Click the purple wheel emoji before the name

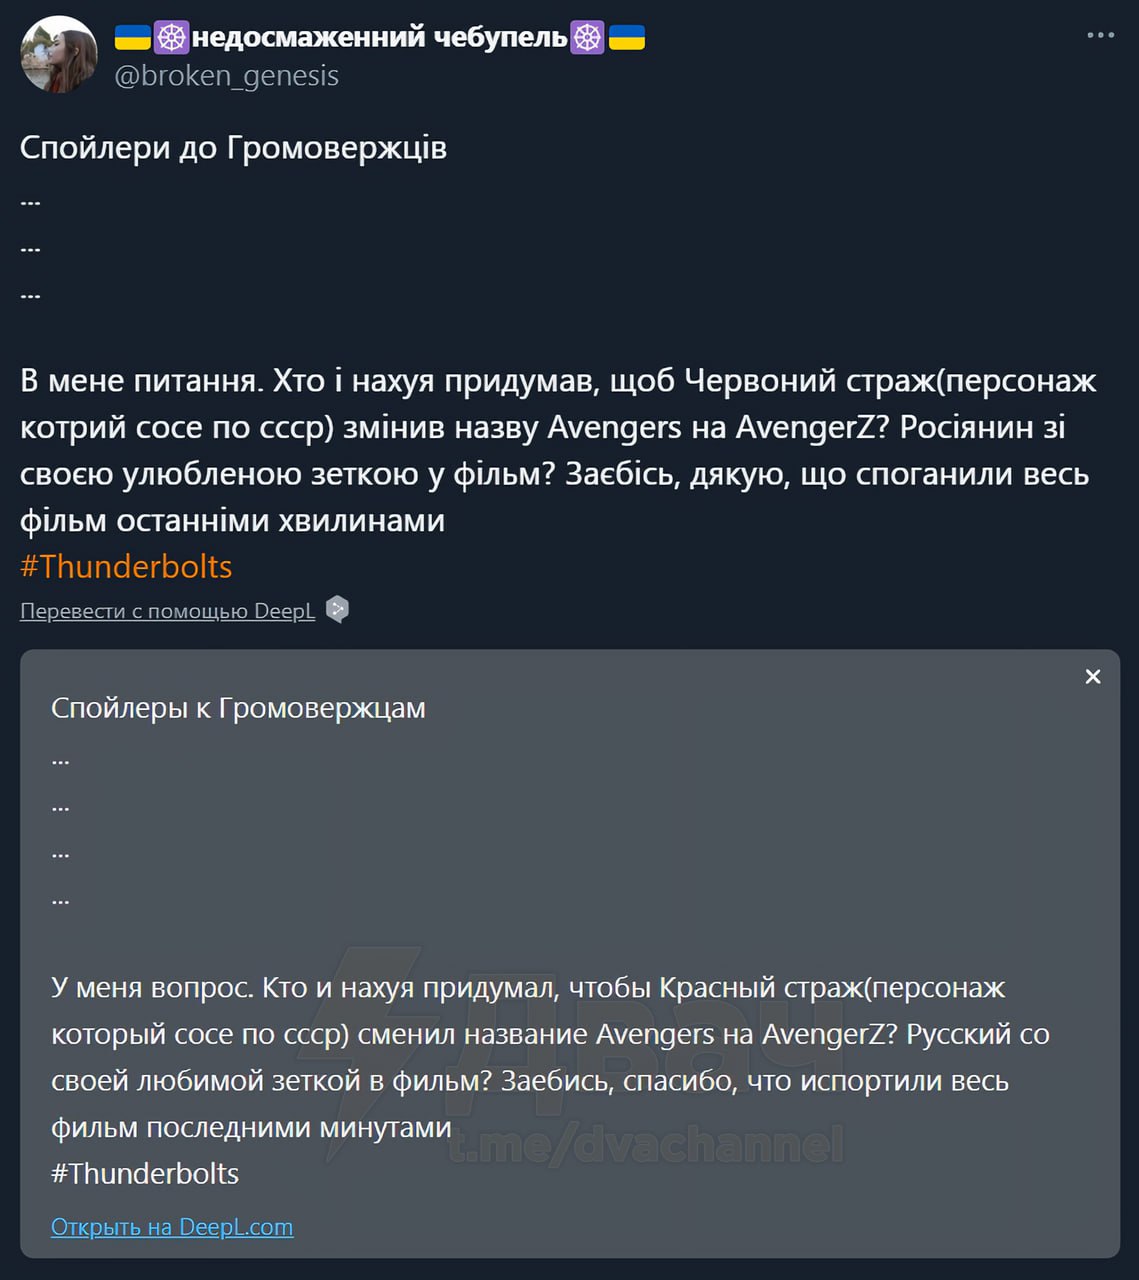click(x=171, y=38)
